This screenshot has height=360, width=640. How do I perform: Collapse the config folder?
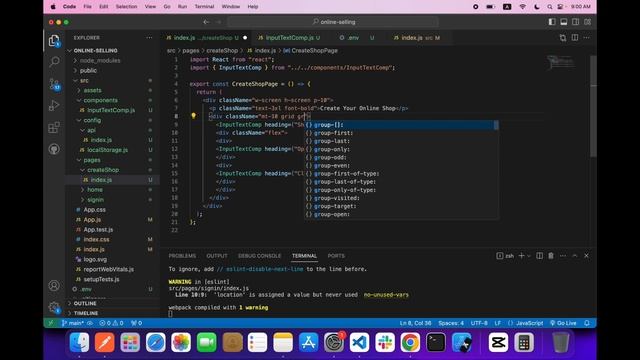pos(92,120)
